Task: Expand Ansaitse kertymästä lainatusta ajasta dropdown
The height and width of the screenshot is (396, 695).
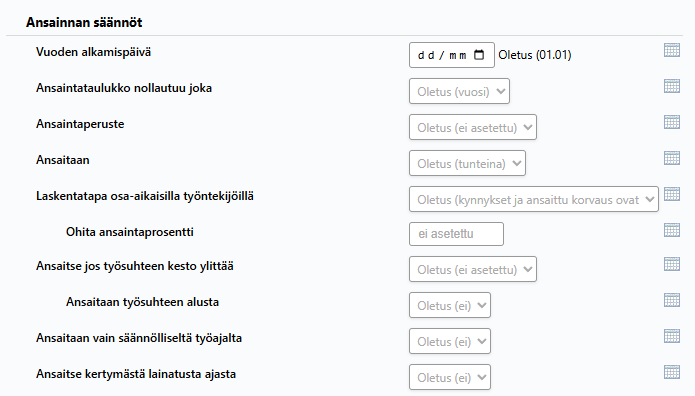Action: click(450, 377)
